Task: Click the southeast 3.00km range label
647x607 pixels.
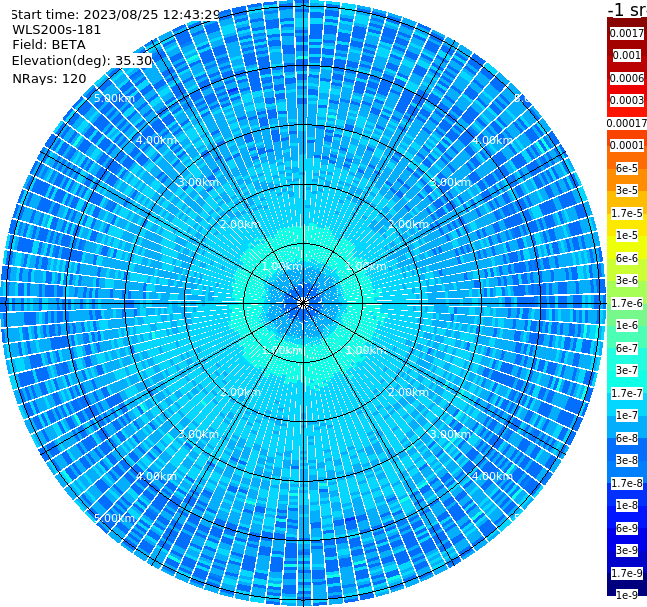Action: pyautogui.click(x=450, y=434)
